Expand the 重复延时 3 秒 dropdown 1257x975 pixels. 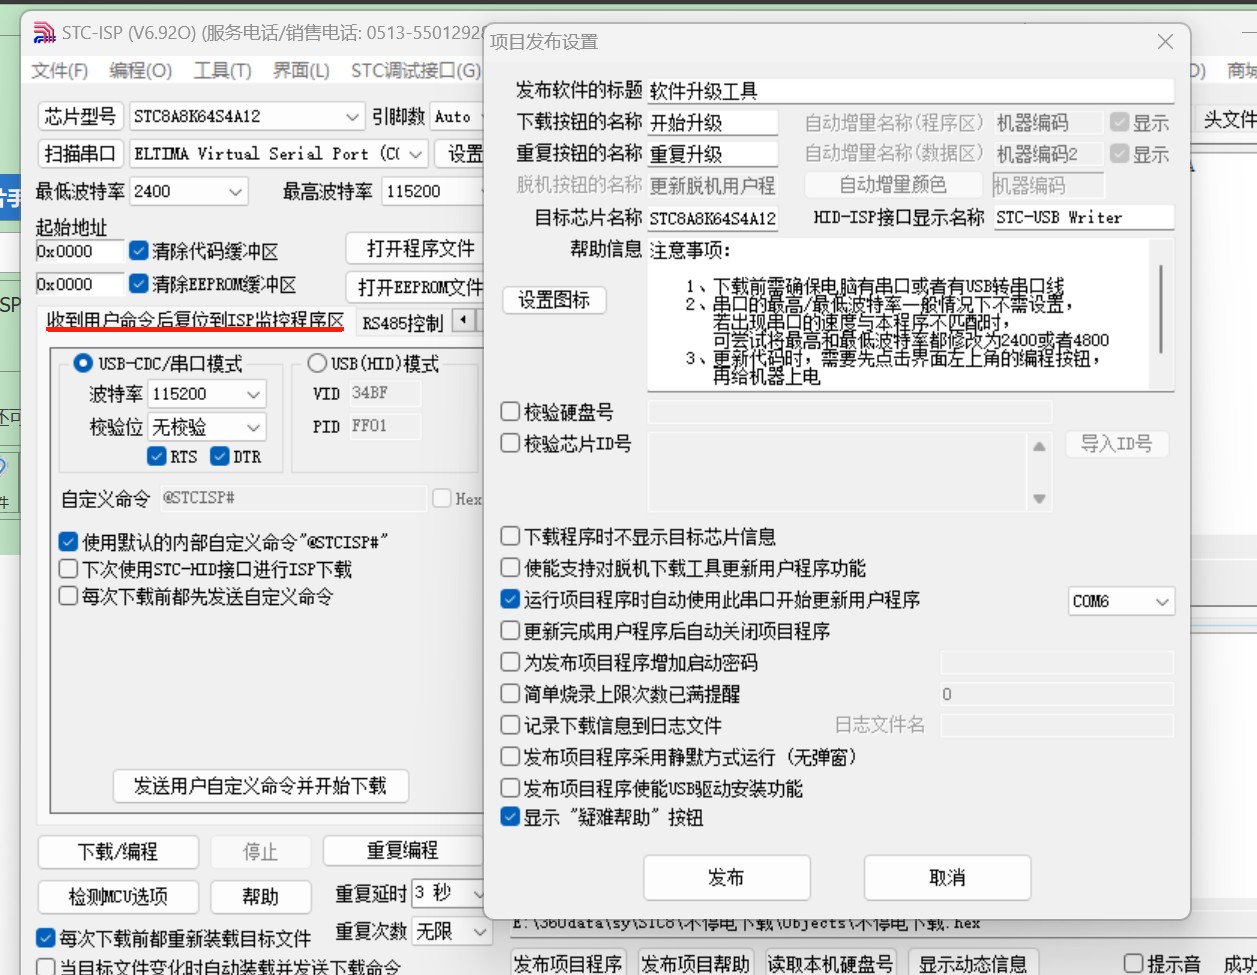478,893
